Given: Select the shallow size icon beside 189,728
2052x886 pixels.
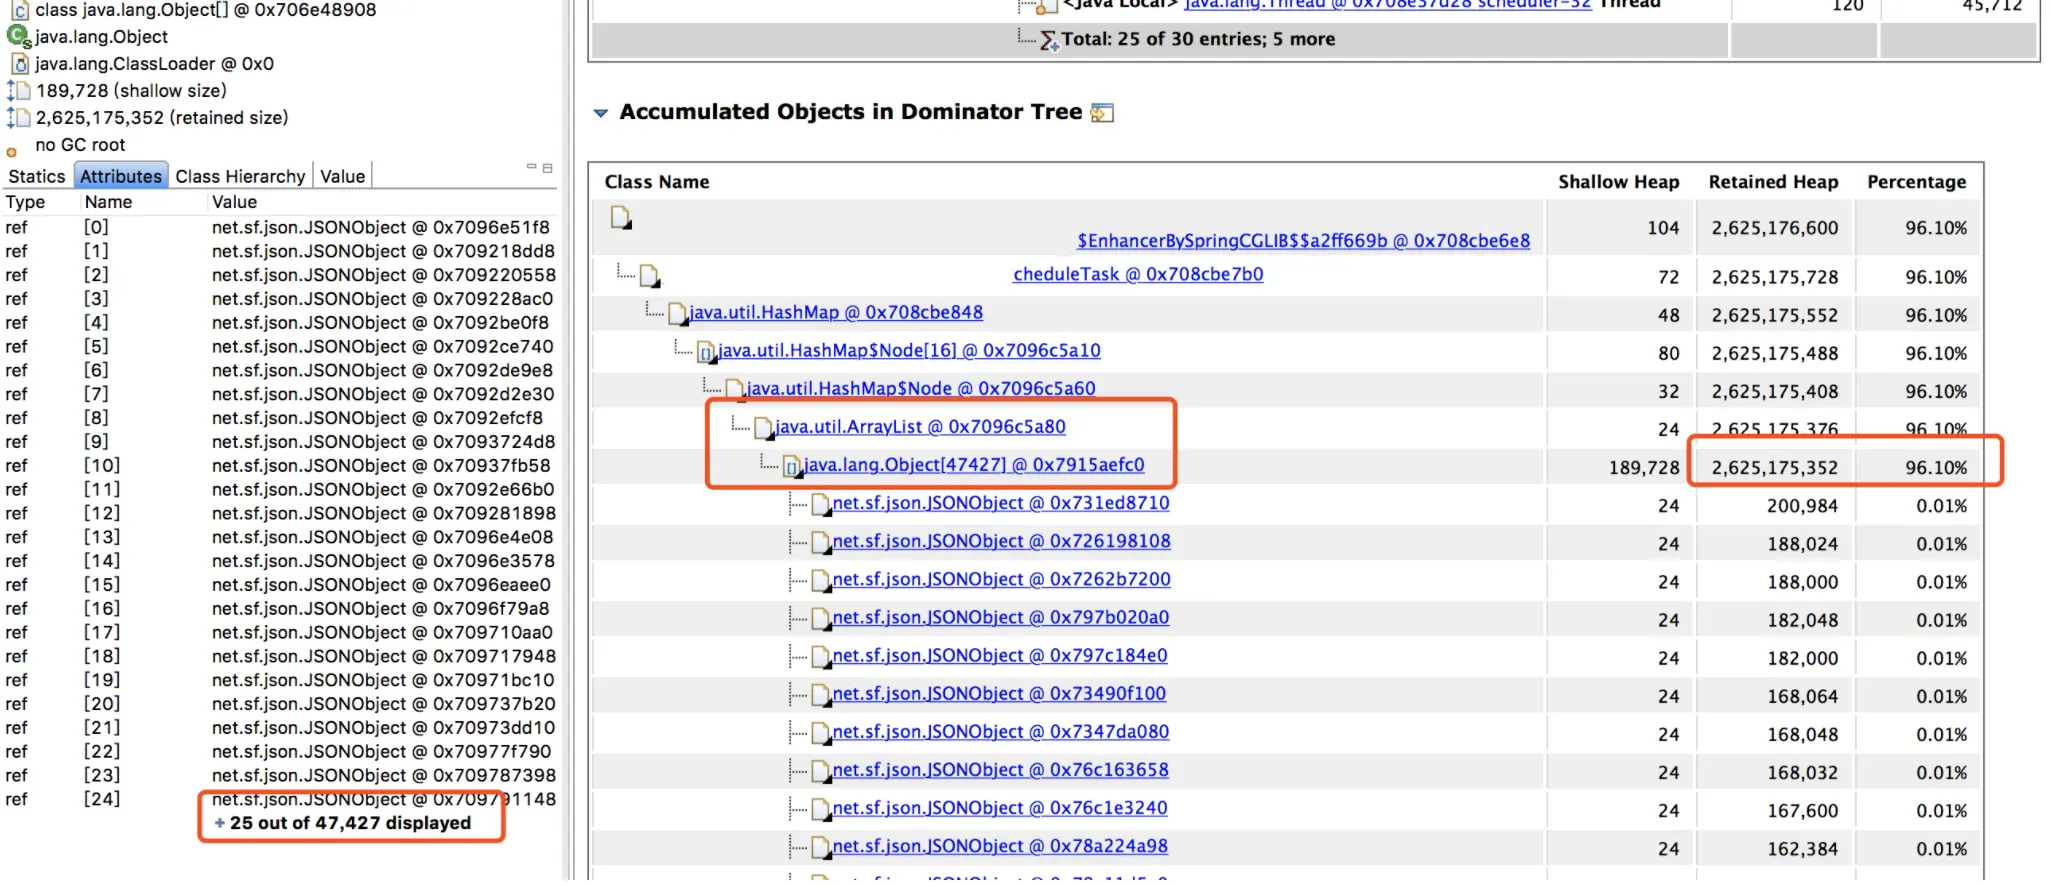Looking at the screenshot, I should coord(18,91).
